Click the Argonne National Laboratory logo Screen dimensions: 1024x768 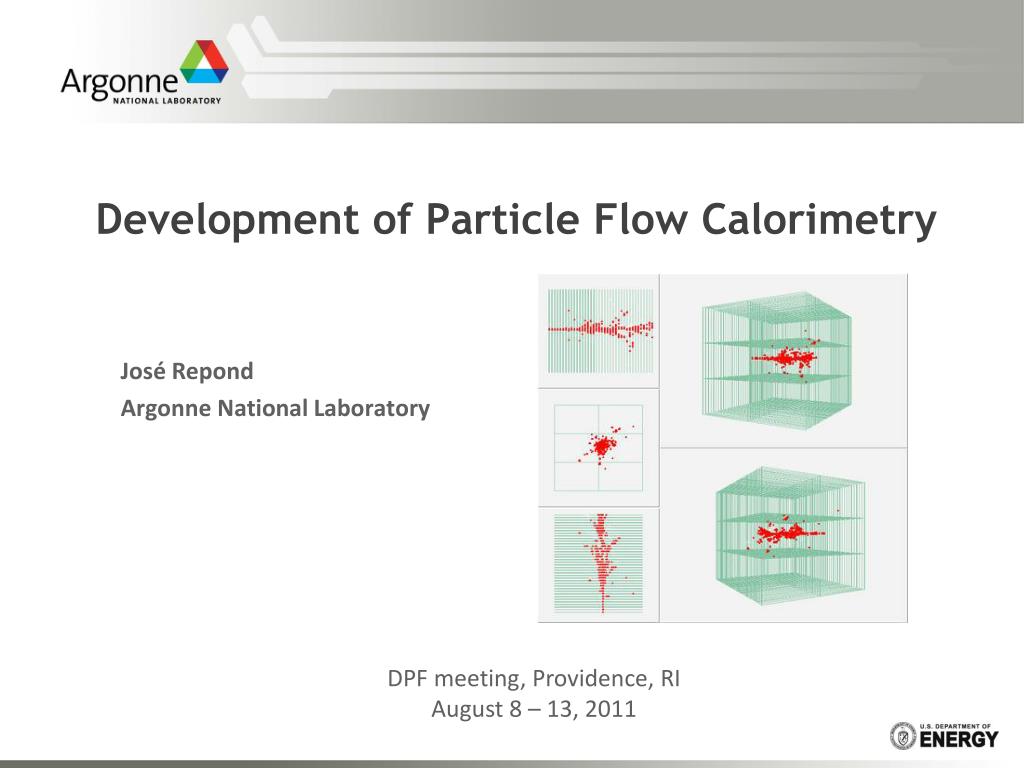click(145, 72)
